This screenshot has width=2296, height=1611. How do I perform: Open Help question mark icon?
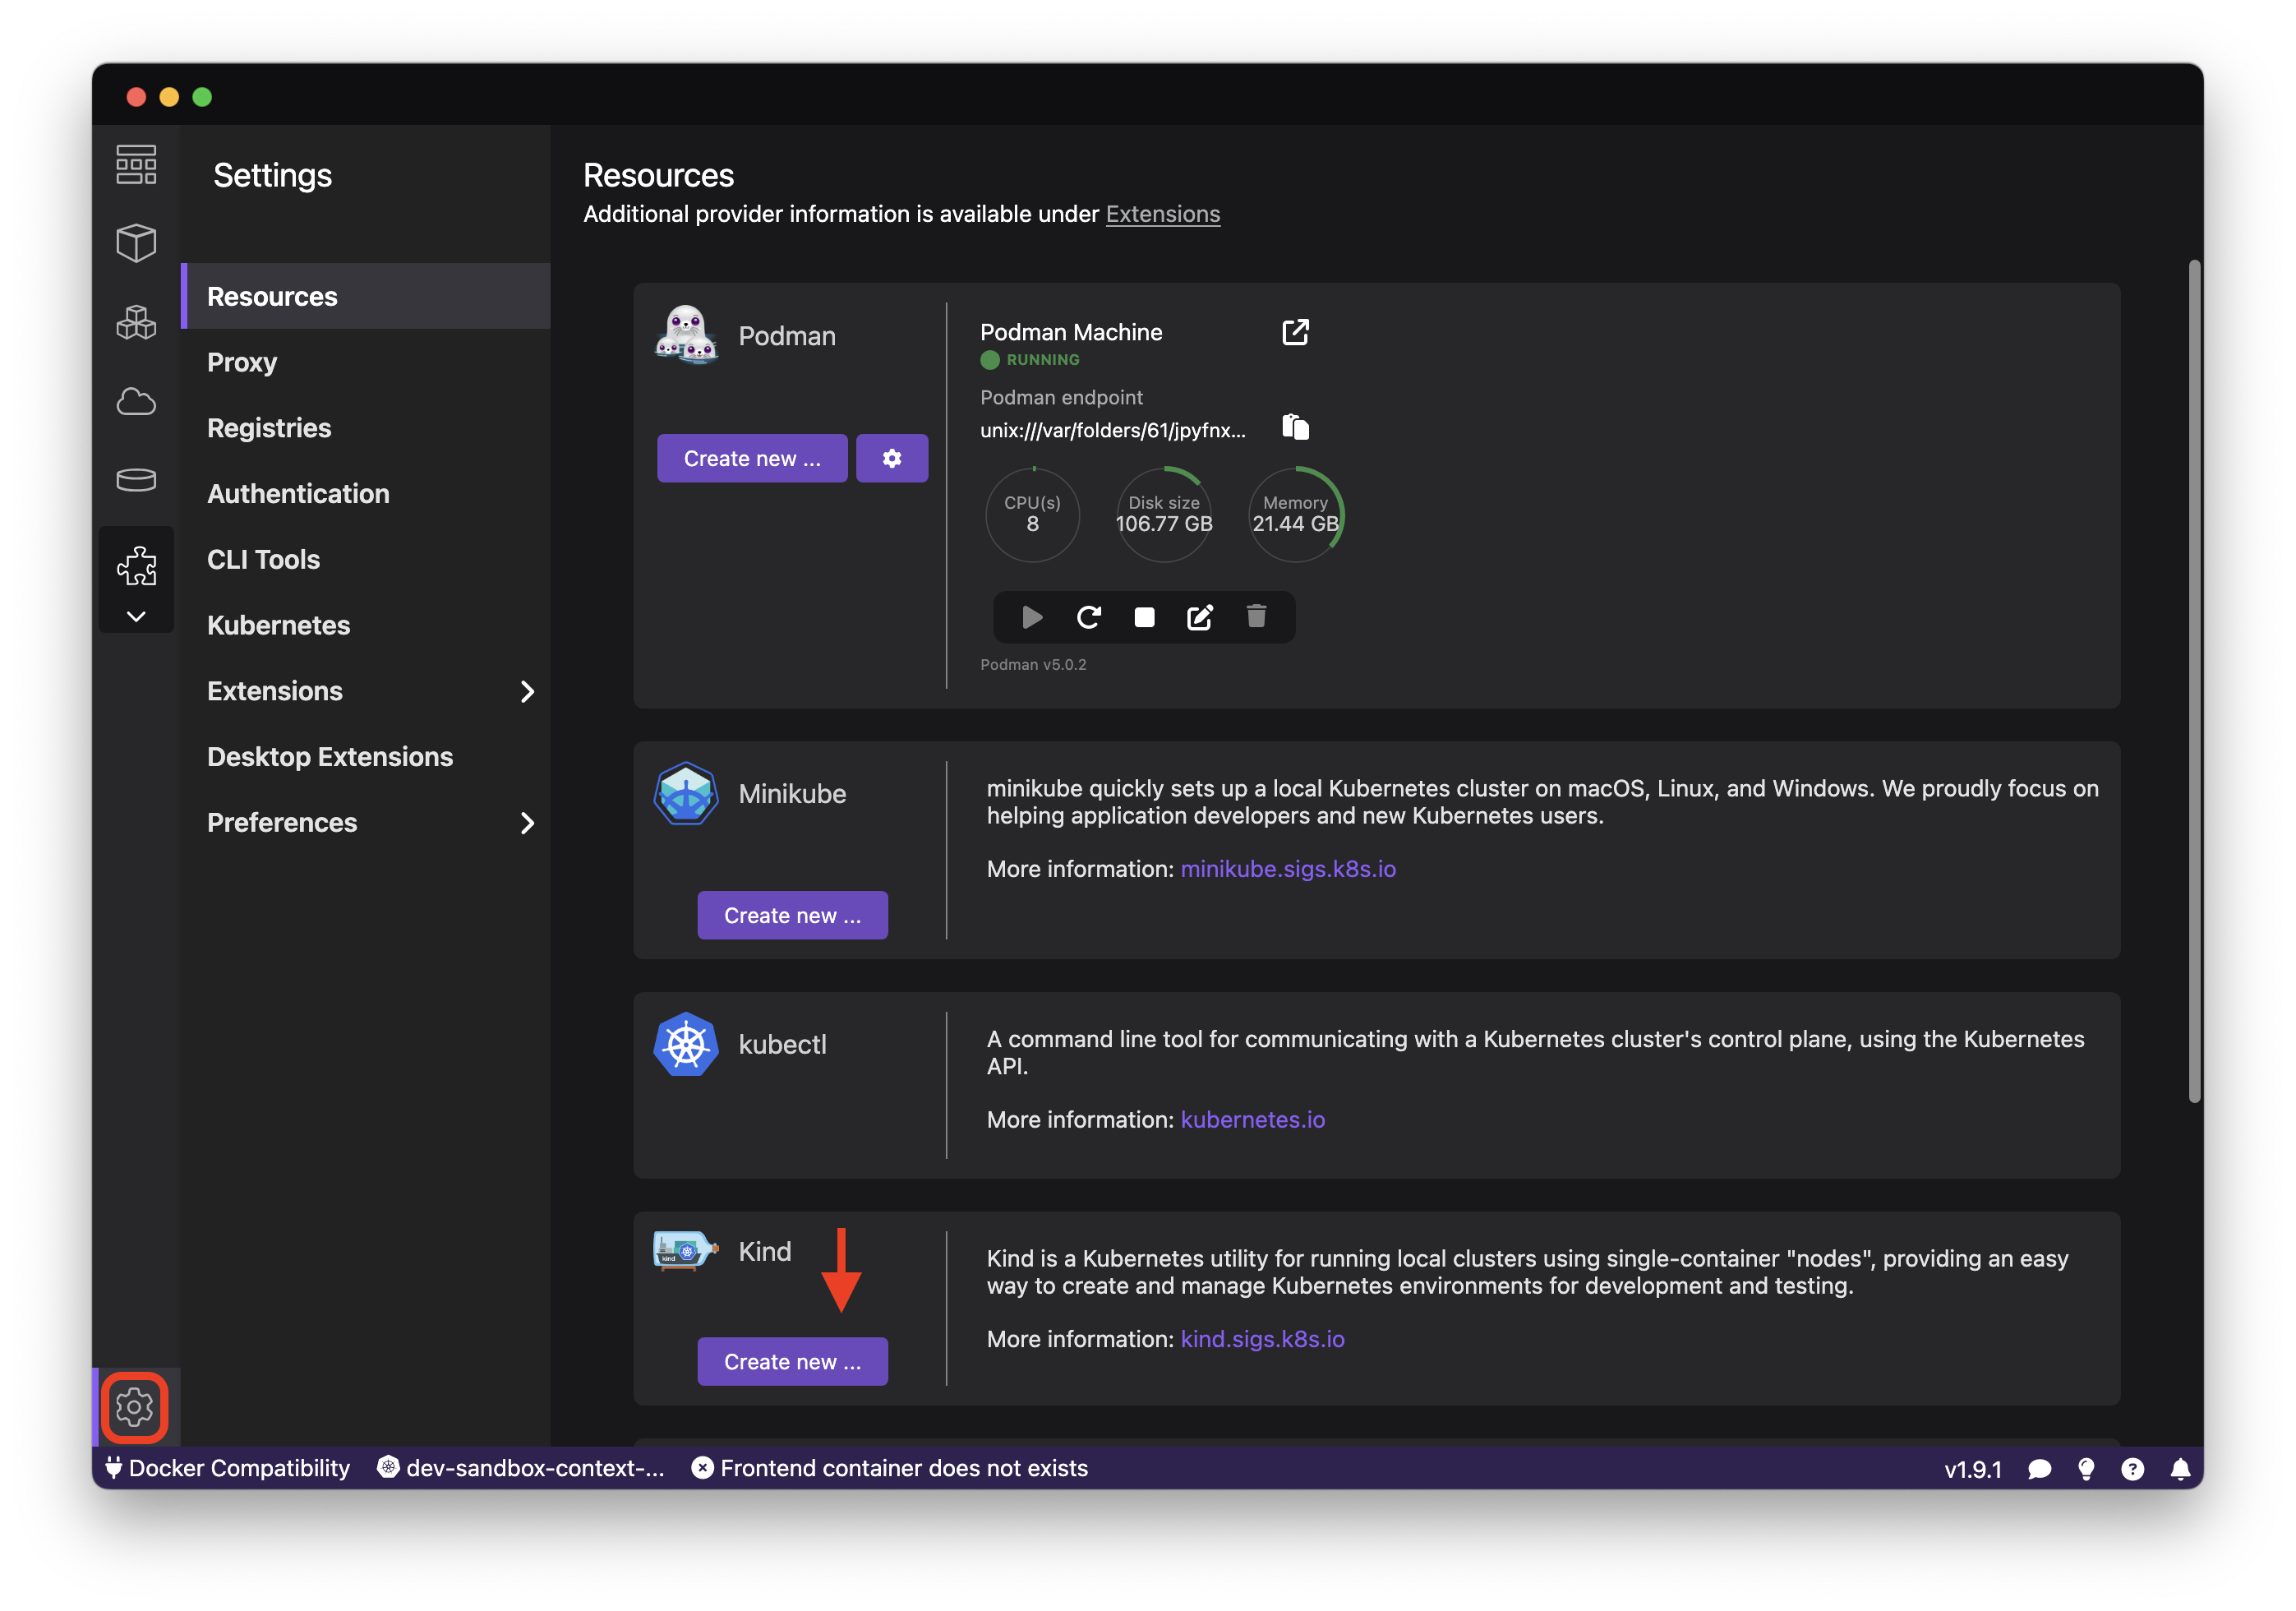[2132, 1469]
